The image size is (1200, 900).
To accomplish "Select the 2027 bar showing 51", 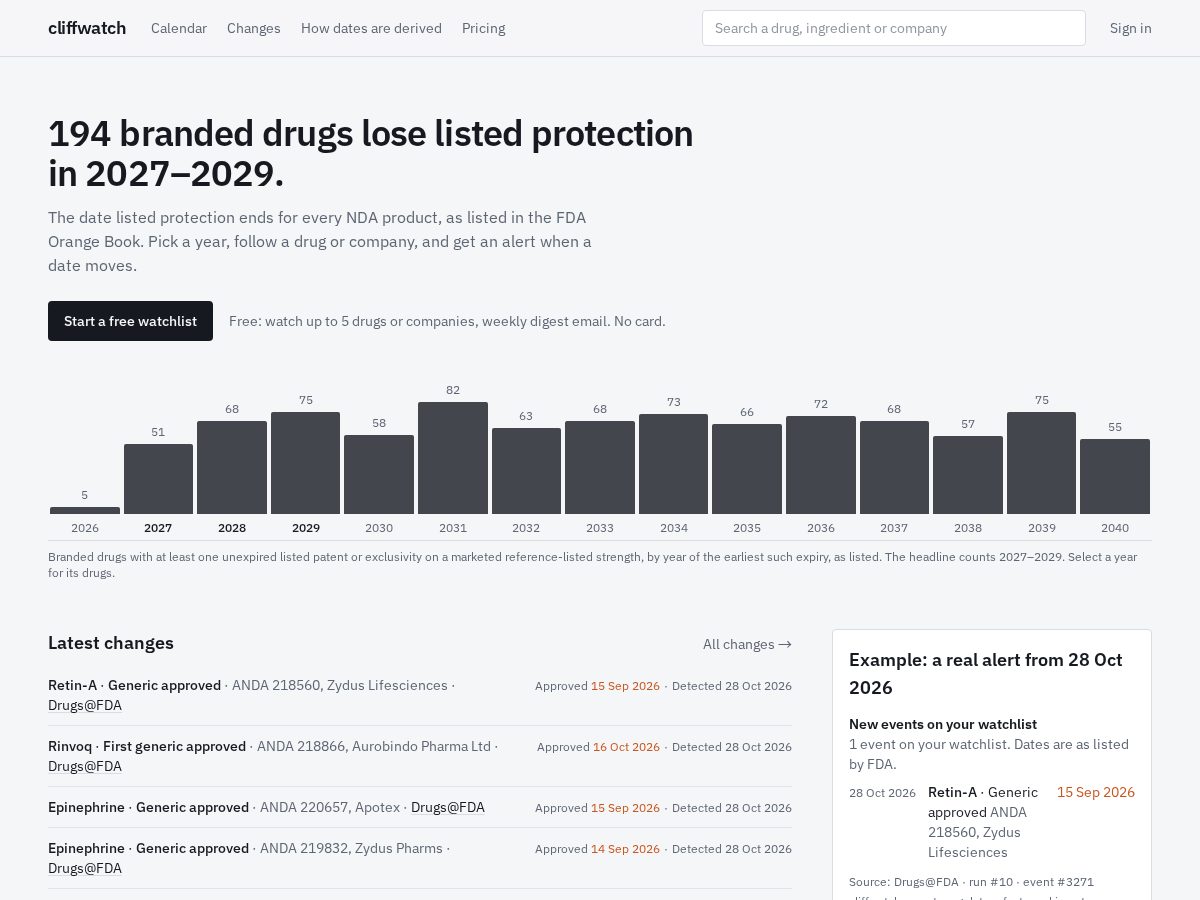I will (158, 479).
